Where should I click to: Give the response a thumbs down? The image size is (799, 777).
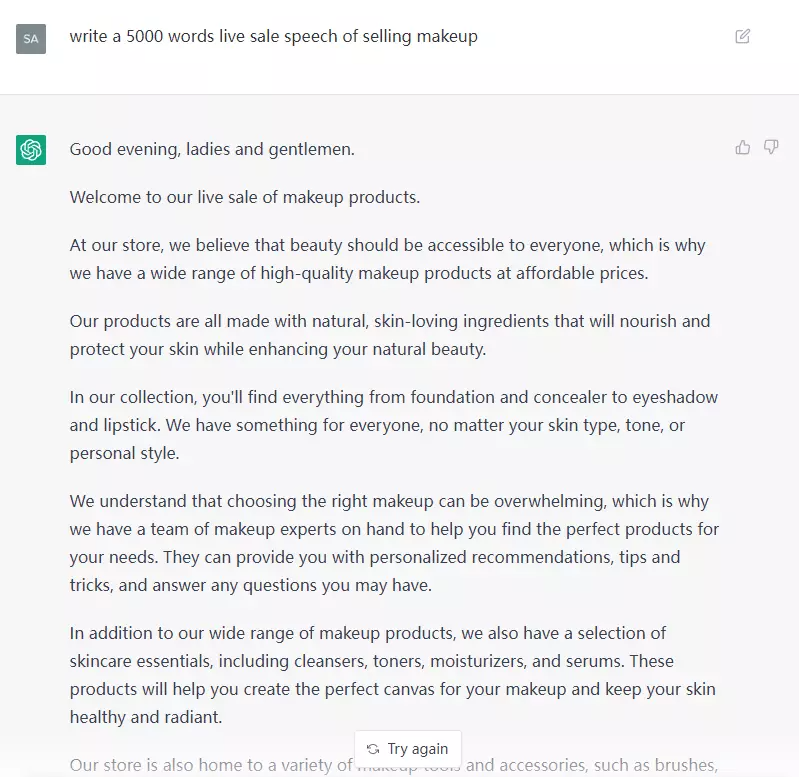(771, 148)
